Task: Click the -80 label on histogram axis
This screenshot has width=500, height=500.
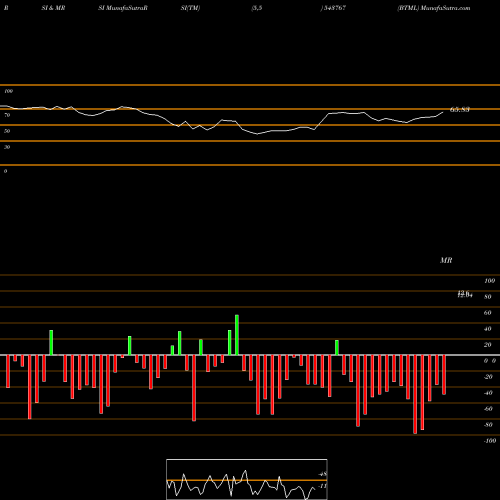Action: point(488,425)
